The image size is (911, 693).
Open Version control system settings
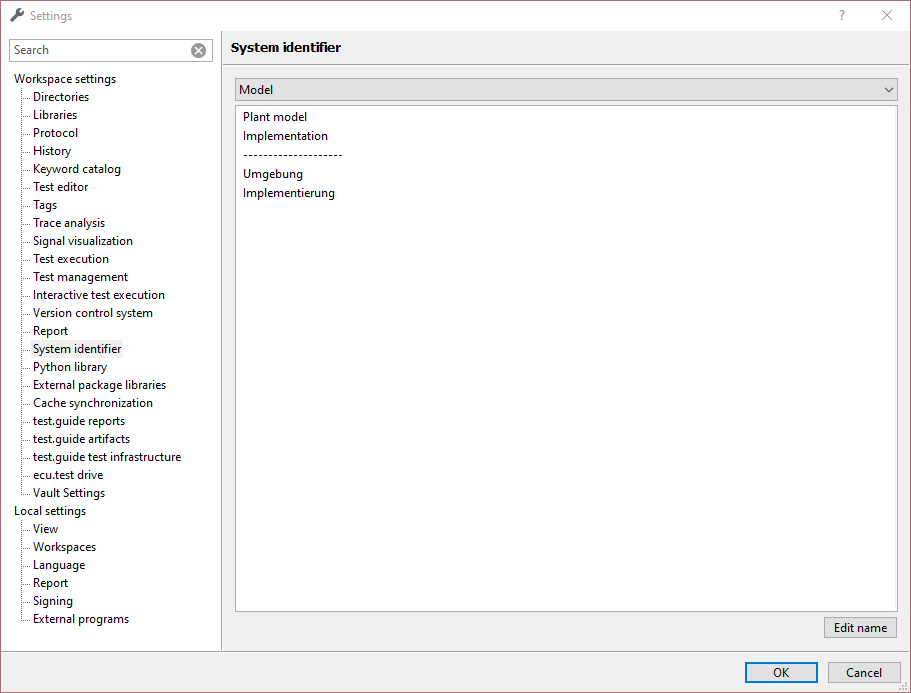(x=93, y=313)
